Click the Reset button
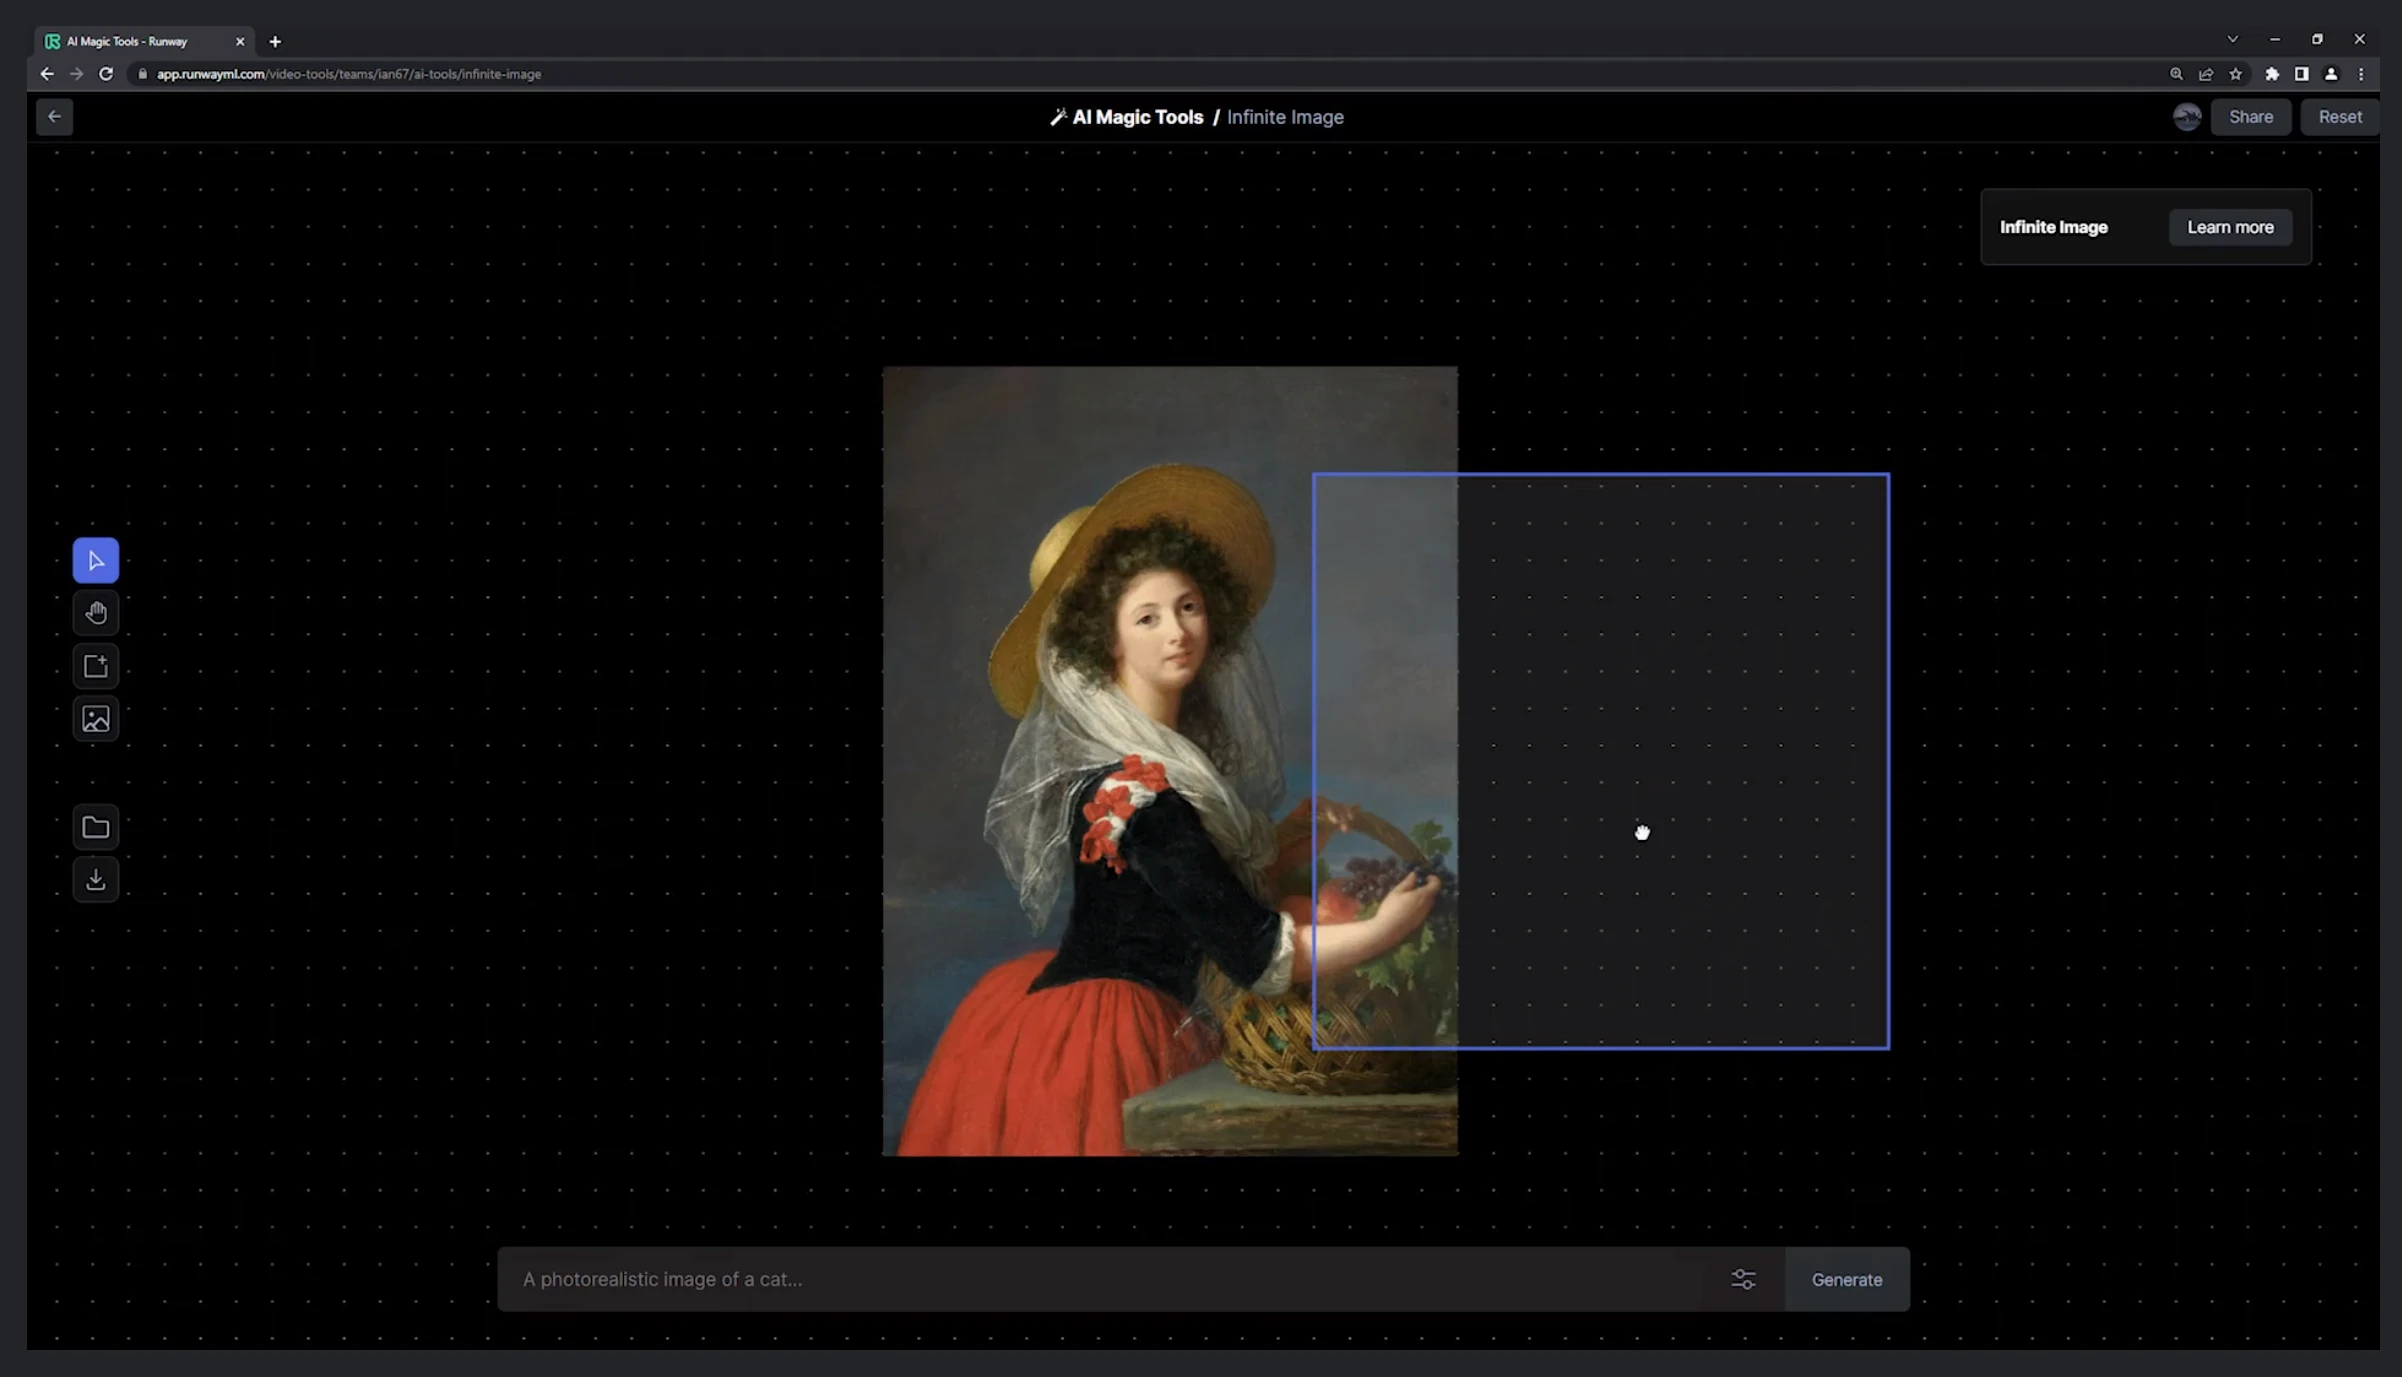 2339,115
